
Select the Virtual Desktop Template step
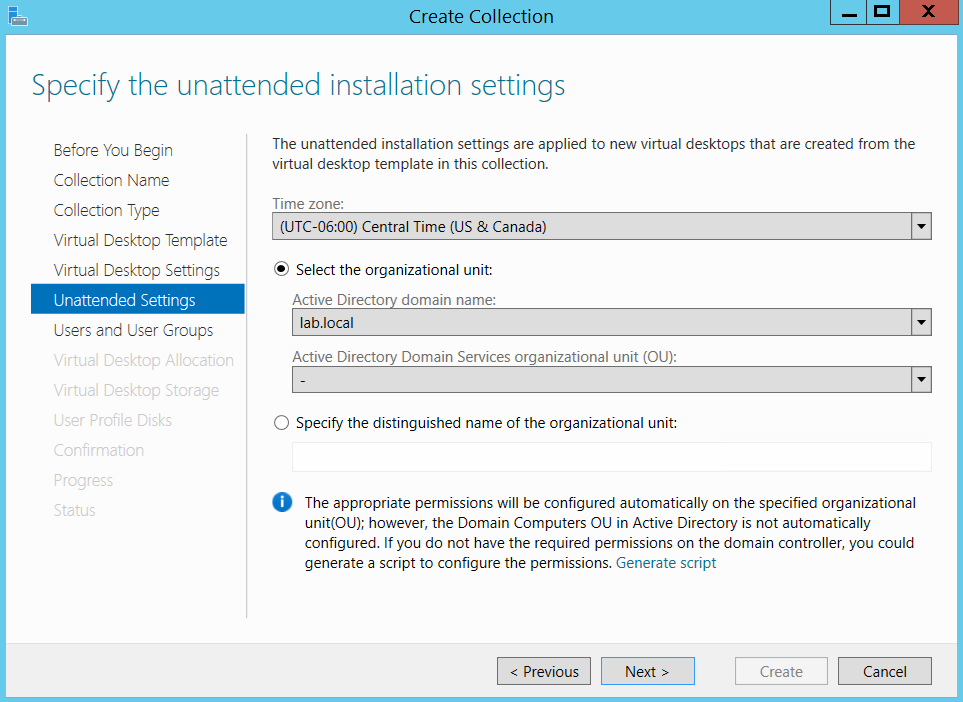[140, 240]
